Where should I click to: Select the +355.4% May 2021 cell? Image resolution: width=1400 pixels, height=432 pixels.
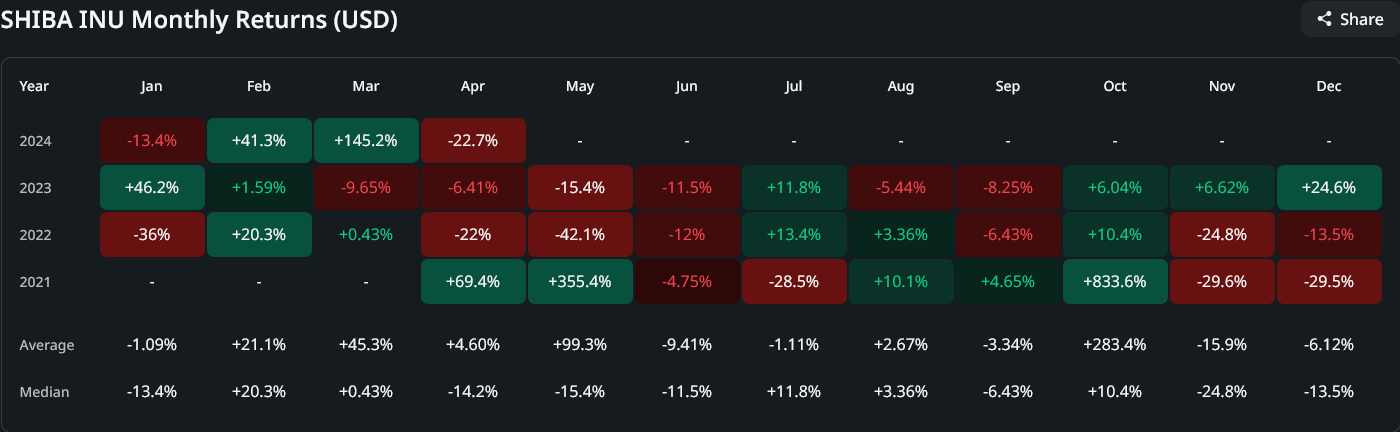[580, 282]
